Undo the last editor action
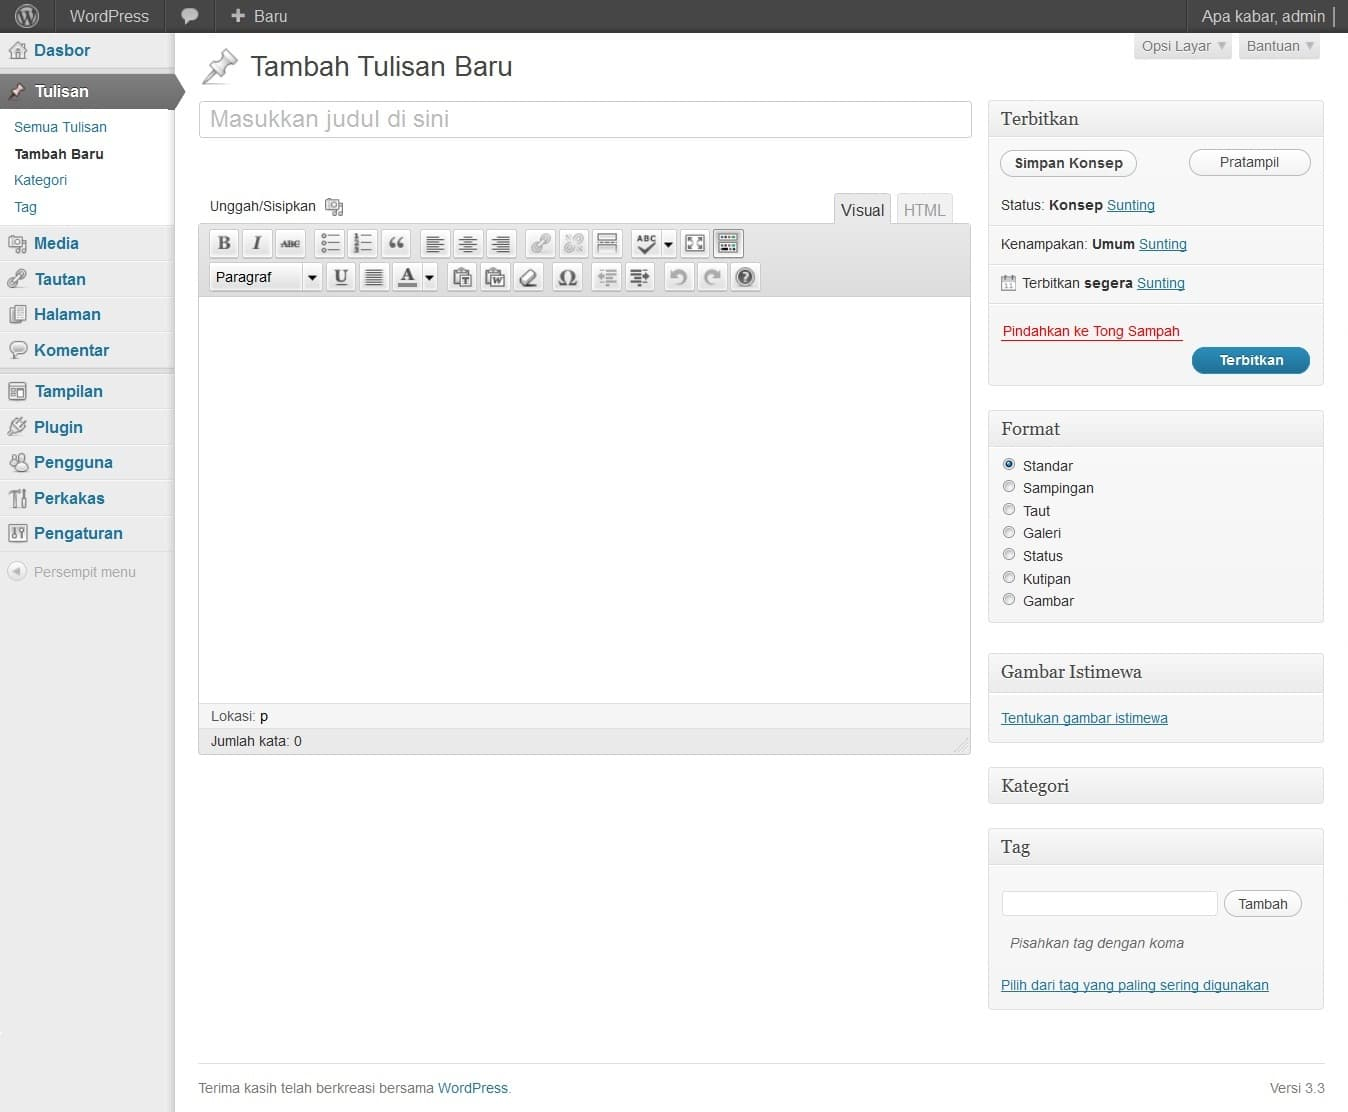 pyautogui.click(x=678, y=277)
